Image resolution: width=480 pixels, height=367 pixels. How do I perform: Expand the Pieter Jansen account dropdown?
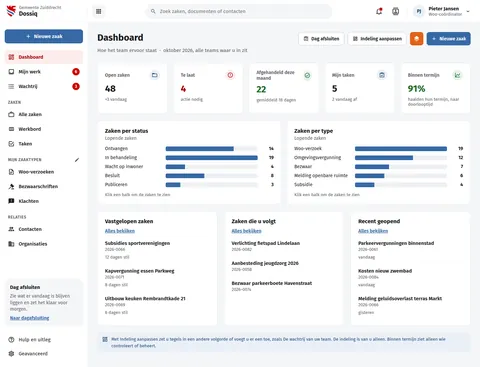(468, 11)
